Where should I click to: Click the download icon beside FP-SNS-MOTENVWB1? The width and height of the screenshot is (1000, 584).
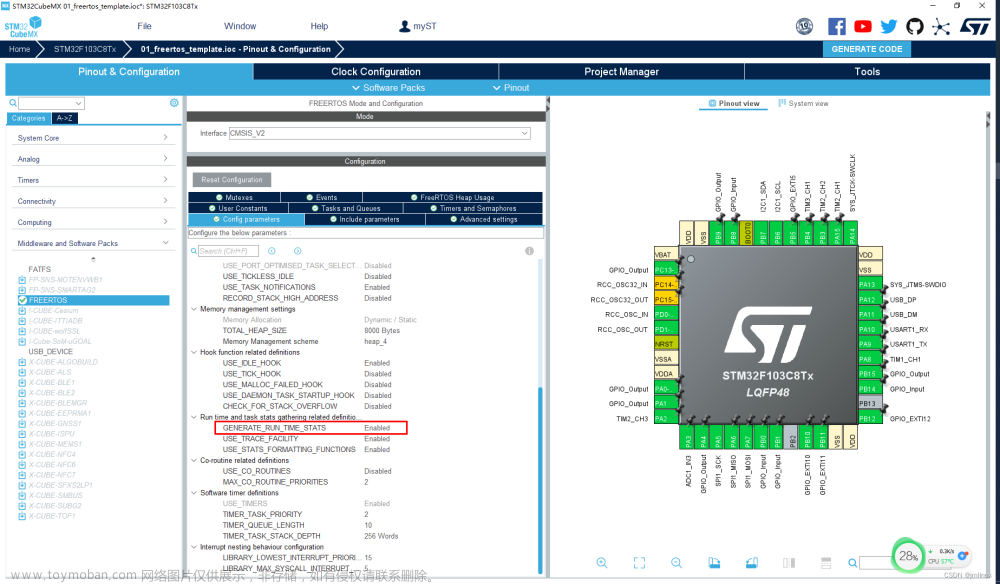pos(22,280)
